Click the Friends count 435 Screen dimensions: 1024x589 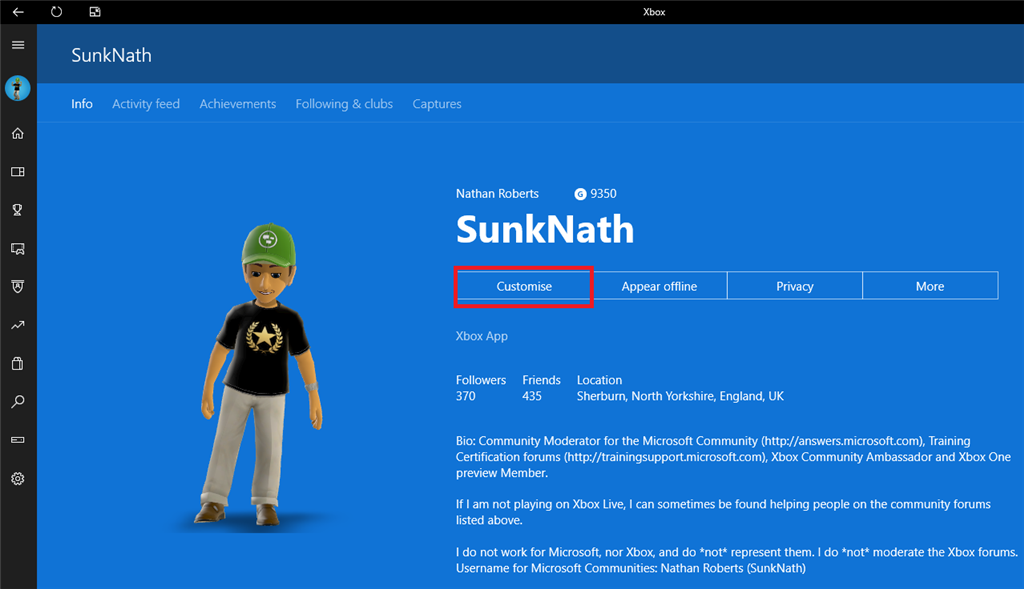[532, 396]
